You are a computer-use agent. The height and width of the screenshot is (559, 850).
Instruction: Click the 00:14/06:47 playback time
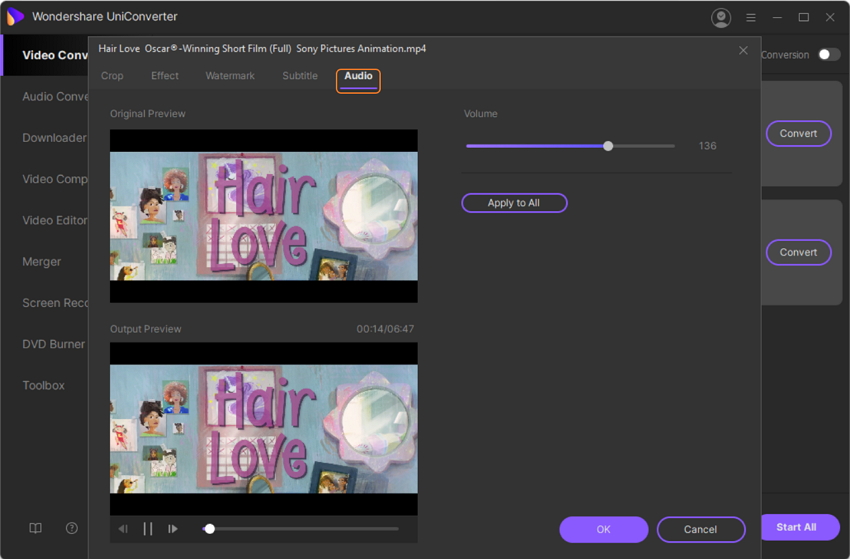(385, 329)
